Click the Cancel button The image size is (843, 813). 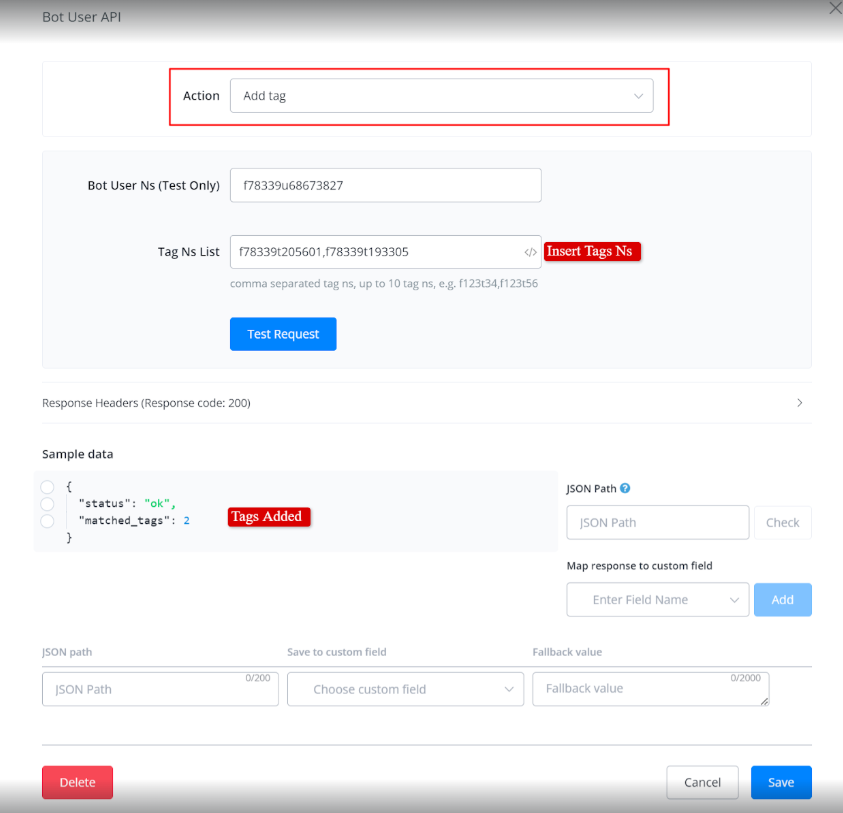pos(702,782)
